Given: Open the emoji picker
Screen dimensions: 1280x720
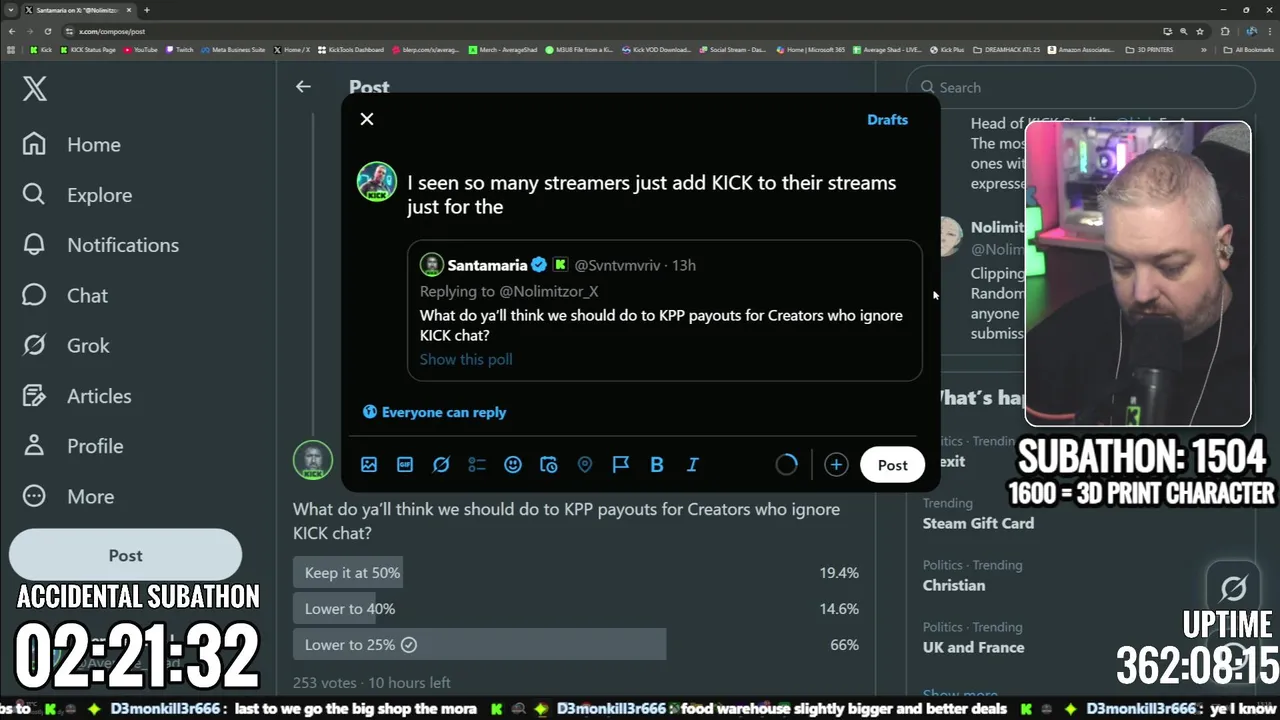Looking at the screenshot, I should [513, 464].
